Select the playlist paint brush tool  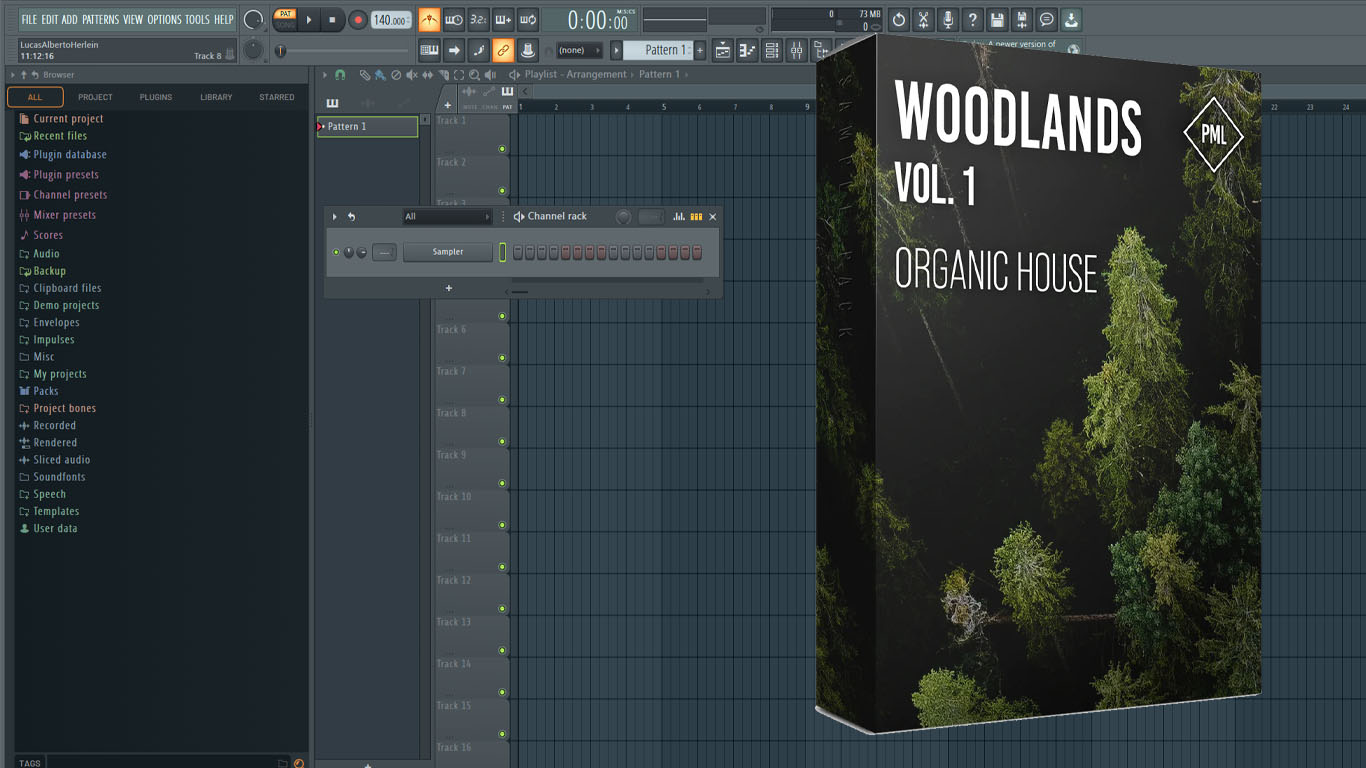380,75
